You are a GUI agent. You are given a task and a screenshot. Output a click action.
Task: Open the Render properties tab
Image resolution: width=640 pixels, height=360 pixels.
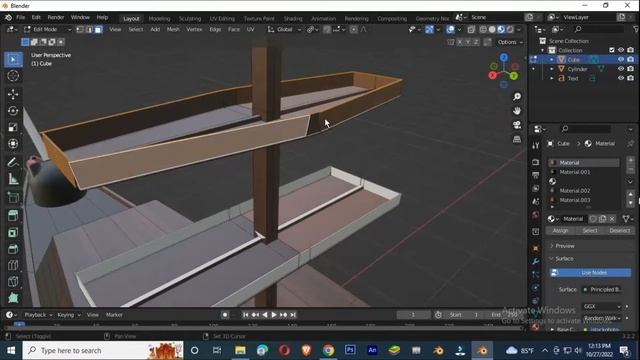click(536, 162)
